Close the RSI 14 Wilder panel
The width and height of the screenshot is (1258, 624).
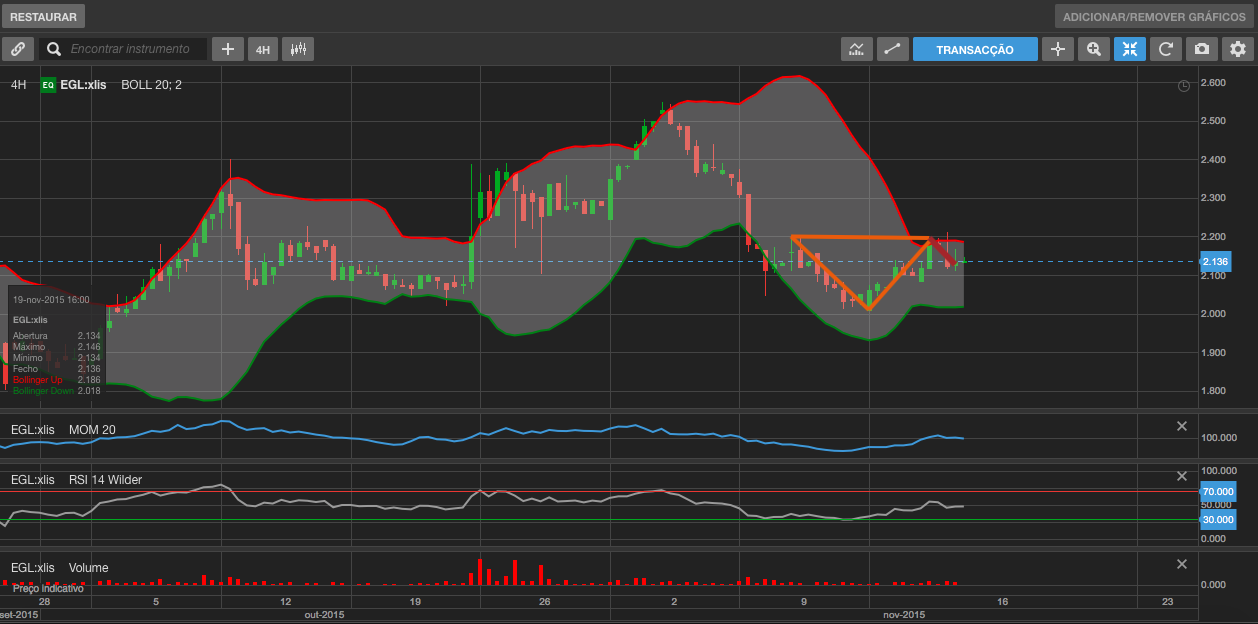(x=1181, y=477)
